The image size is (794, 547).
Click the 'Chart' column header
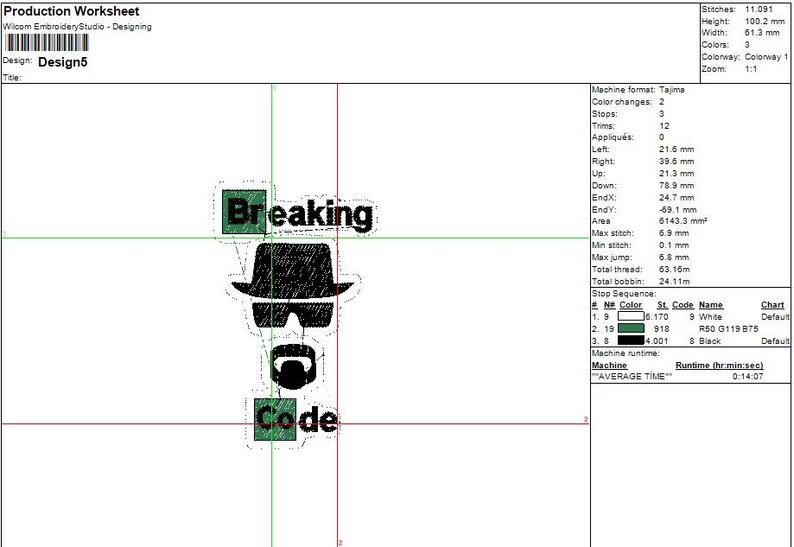tap(772, 305)
